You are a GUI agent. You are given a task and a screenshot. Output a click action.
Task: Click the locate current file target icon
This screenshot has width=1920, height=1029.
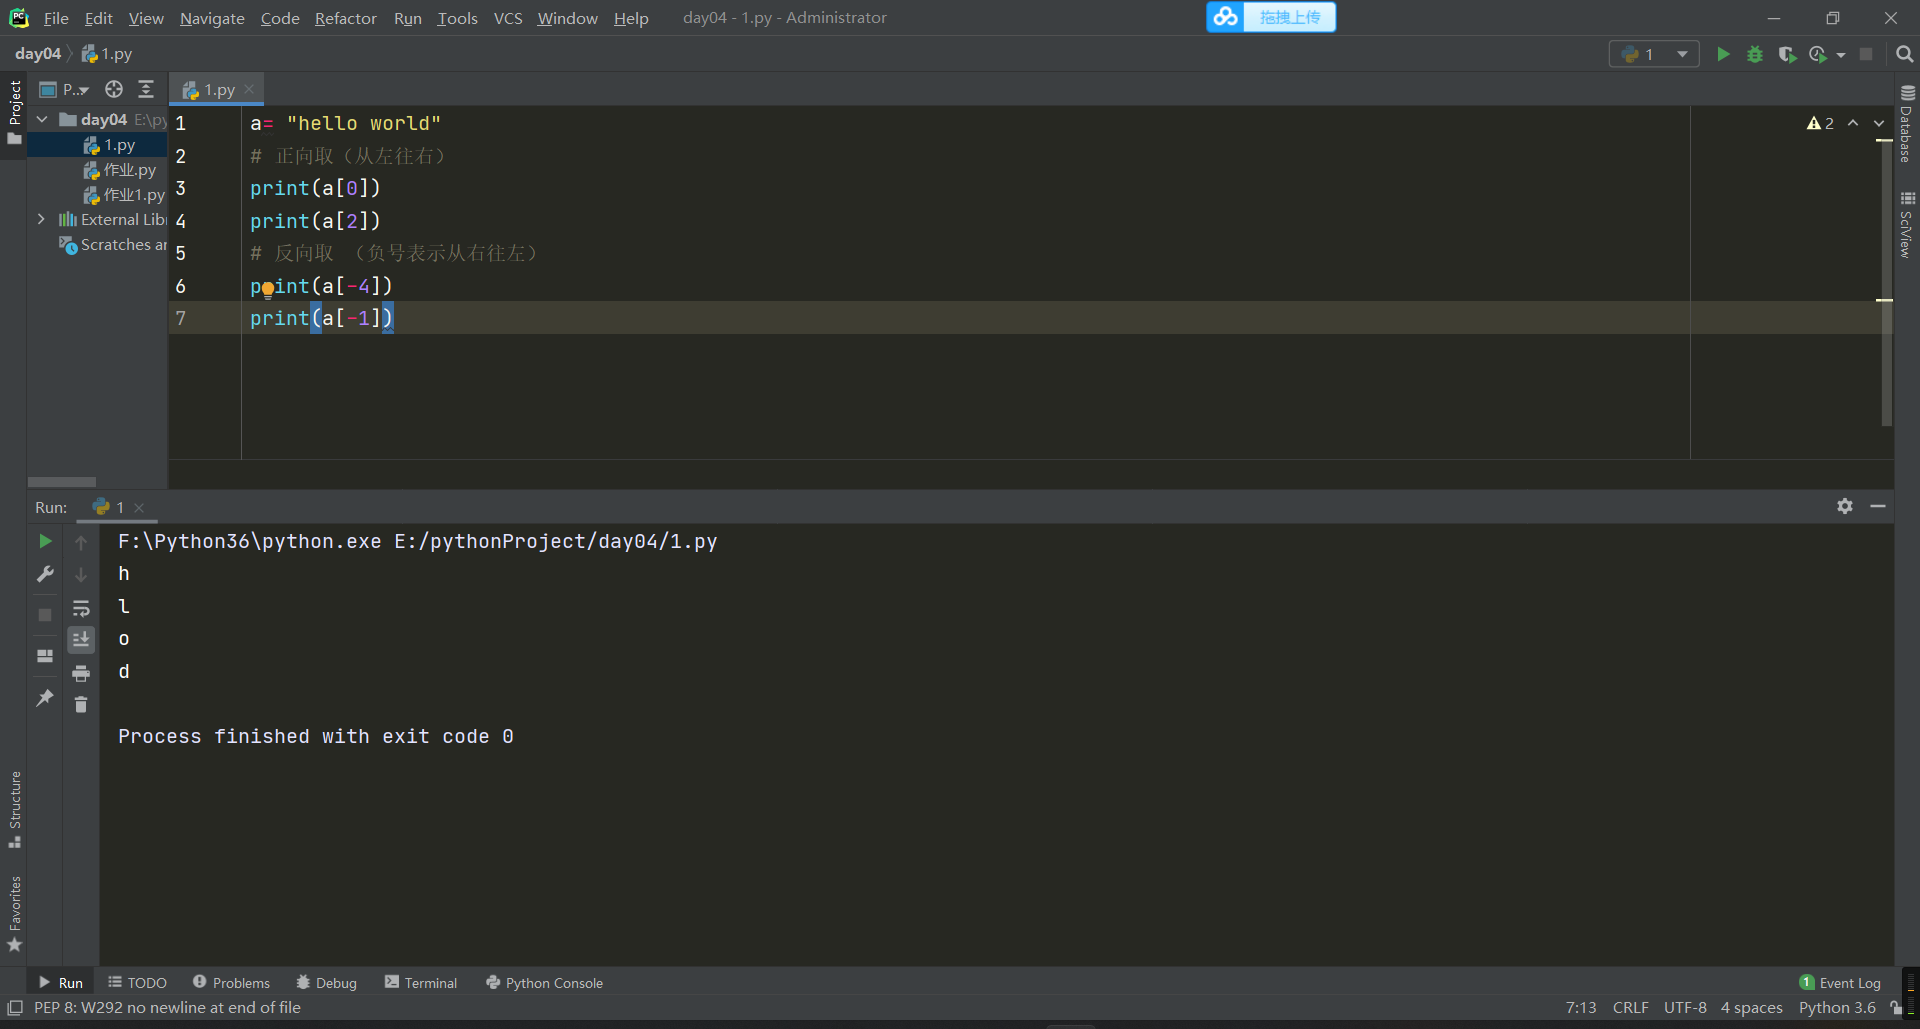(x=114, y=89)
